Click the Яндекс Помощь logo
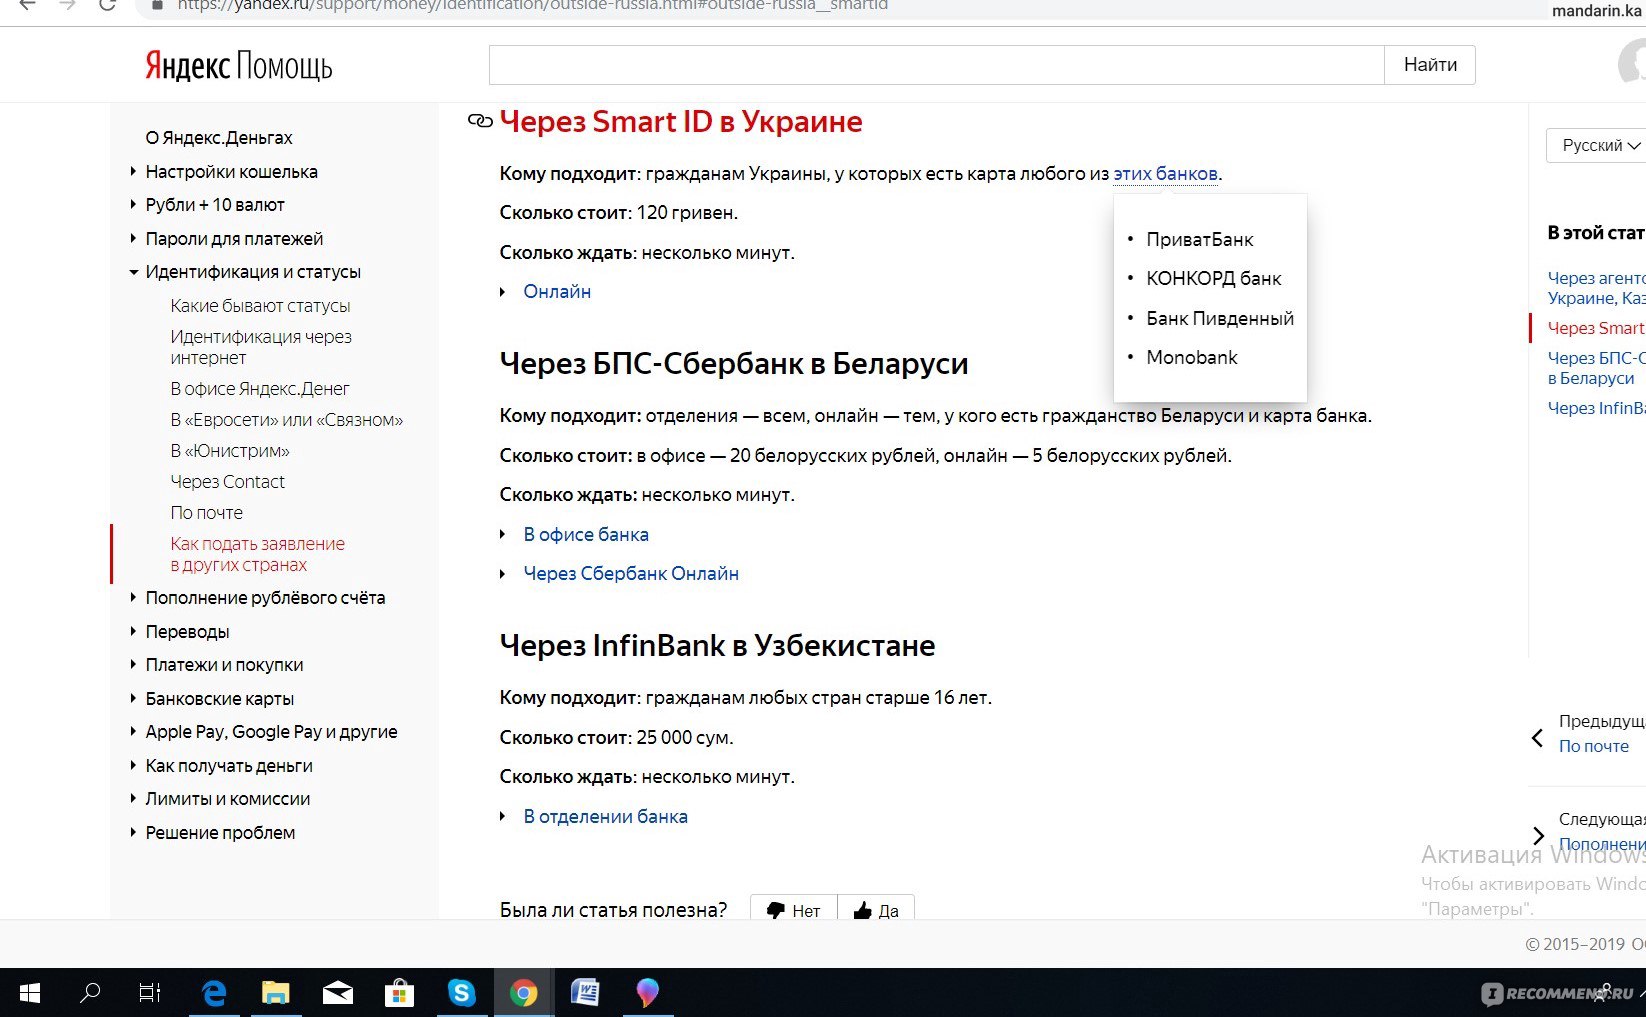The image size is (1646, 1017). pyautogui.click(x=239, y=66)
